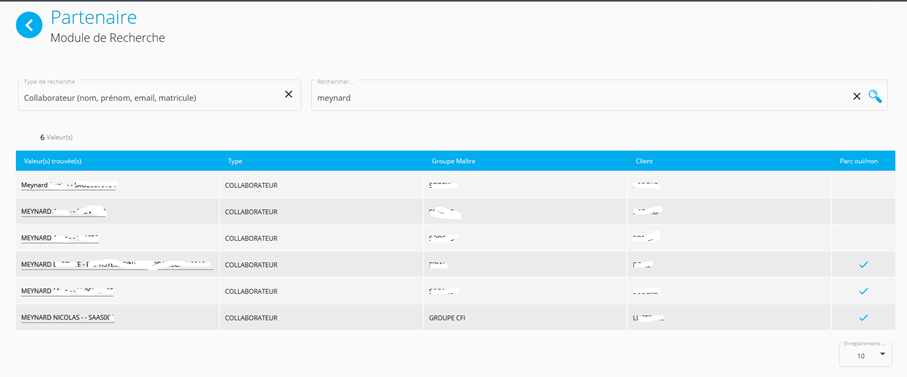The image size is (907, 377).
Task: Open the lowercase 'Meynard' first result link
Action: (x=69, y=186)
